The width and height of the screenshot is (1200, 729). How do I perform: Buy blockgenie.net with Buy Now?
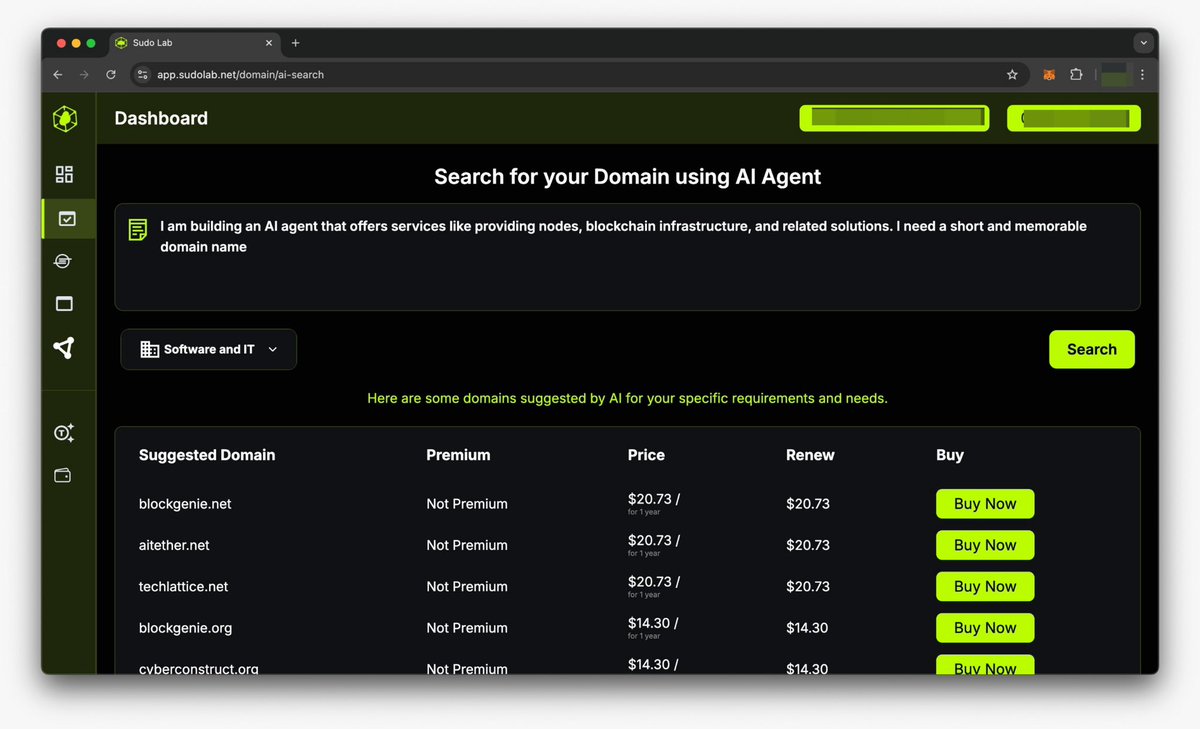tap(985, 504)
